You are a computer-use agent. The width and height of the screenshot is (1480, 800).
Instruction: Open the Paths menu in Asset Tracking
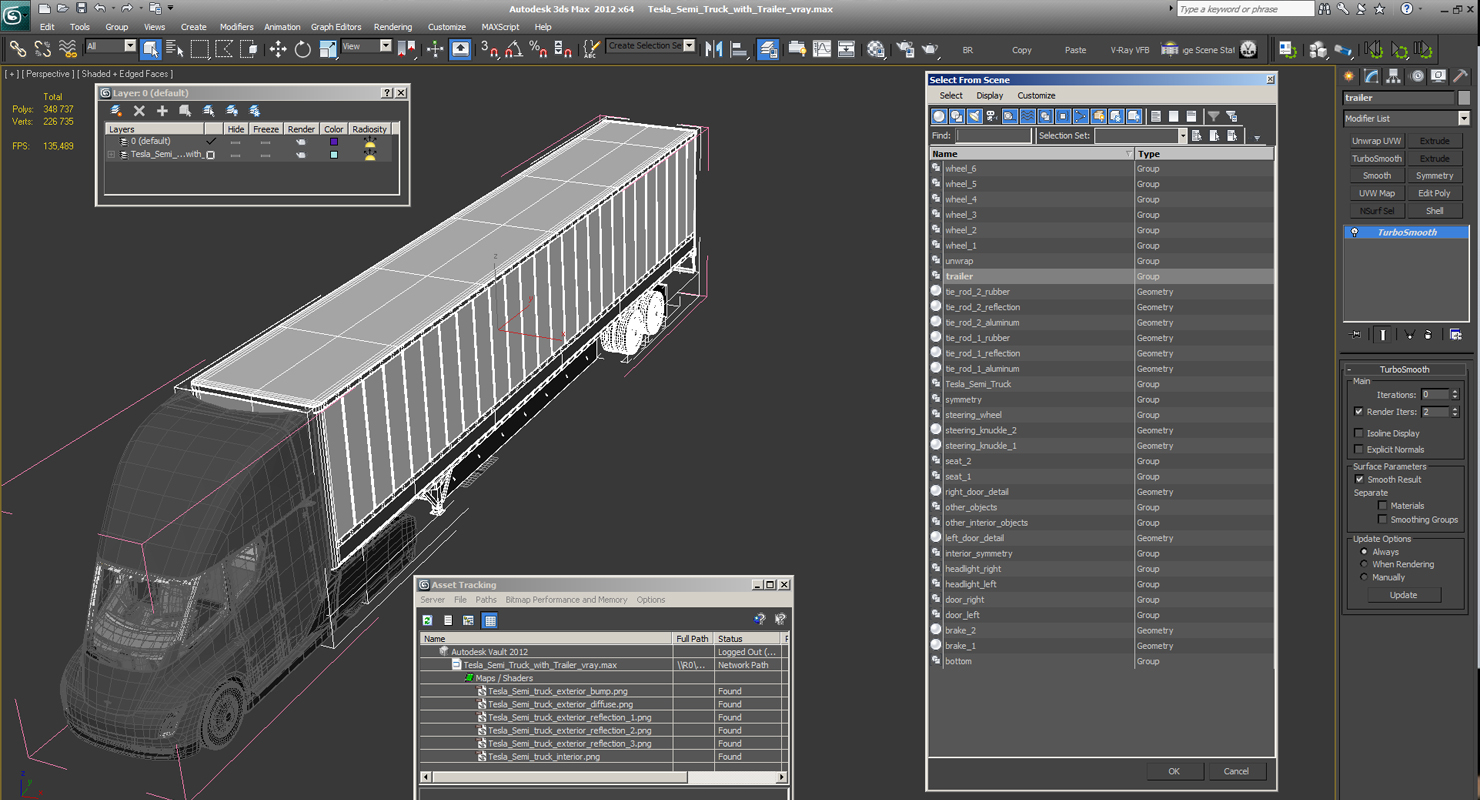point(486,600)
